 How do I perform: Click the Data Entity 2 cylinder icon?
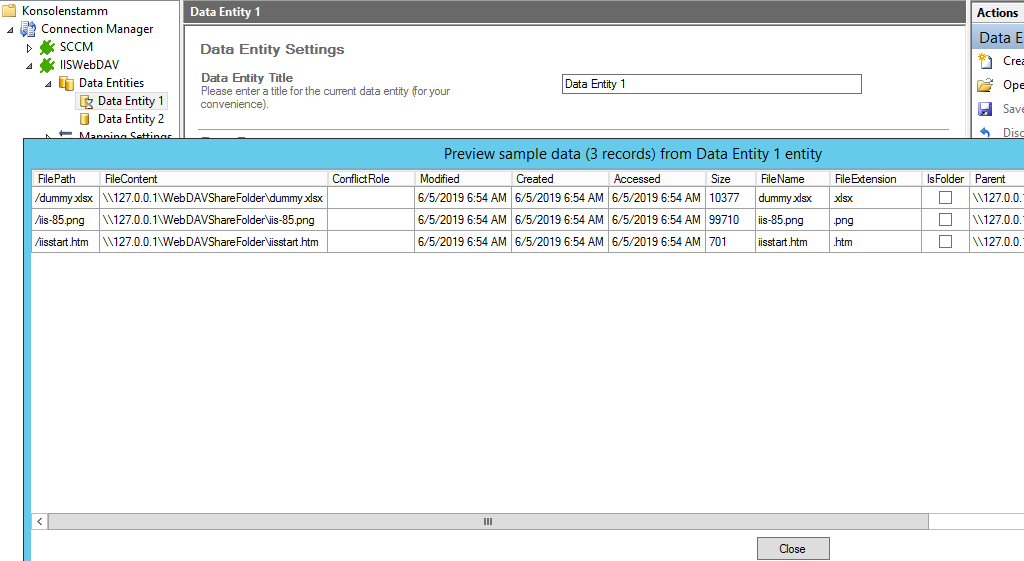click(x=85, y=119)
